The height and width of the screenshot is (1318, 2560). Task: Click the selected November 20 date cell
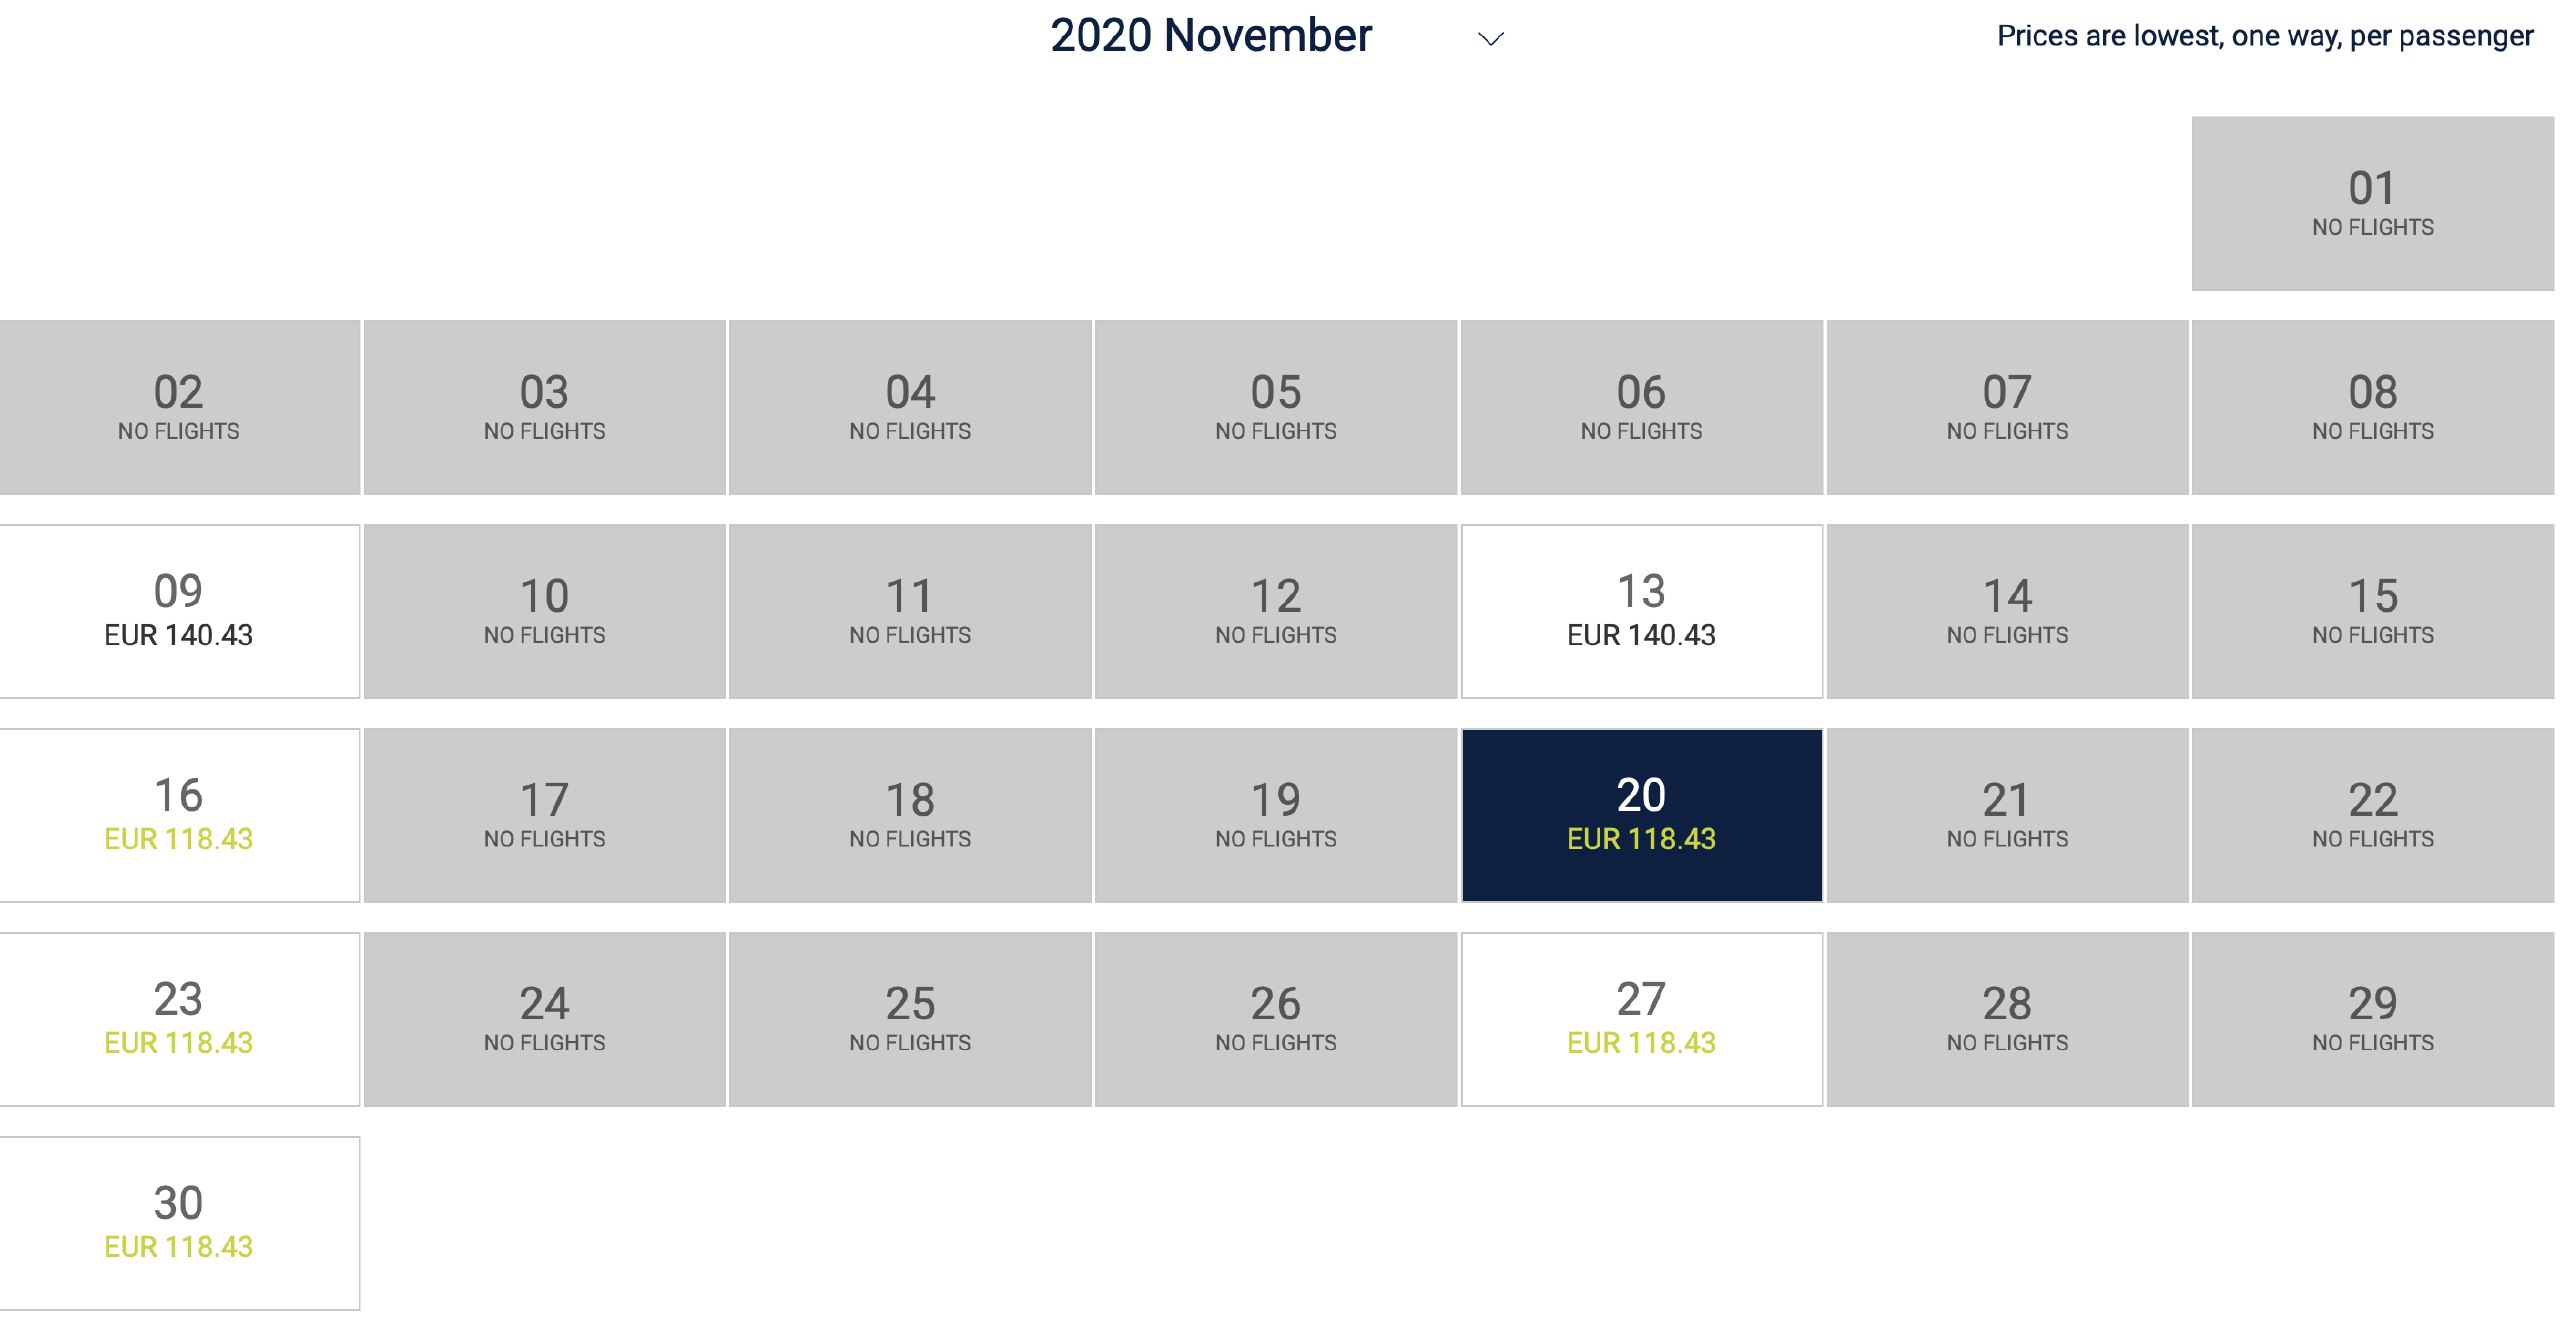click(1641, 815)
